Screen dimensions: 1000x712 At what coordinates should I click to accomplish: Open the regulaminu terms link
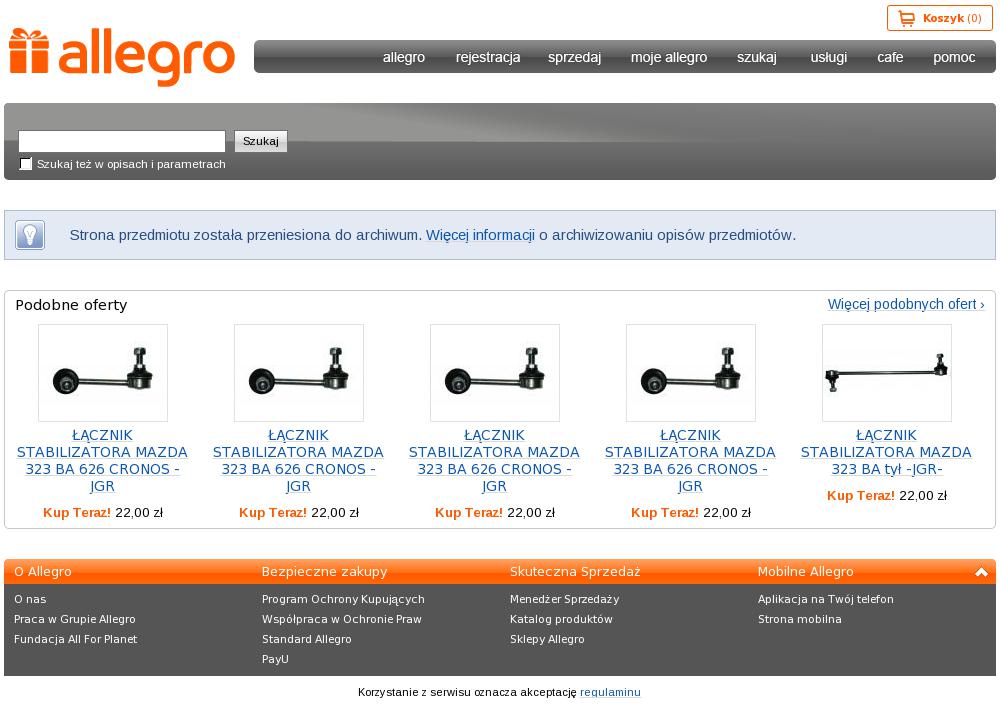(x=610, y=692)
